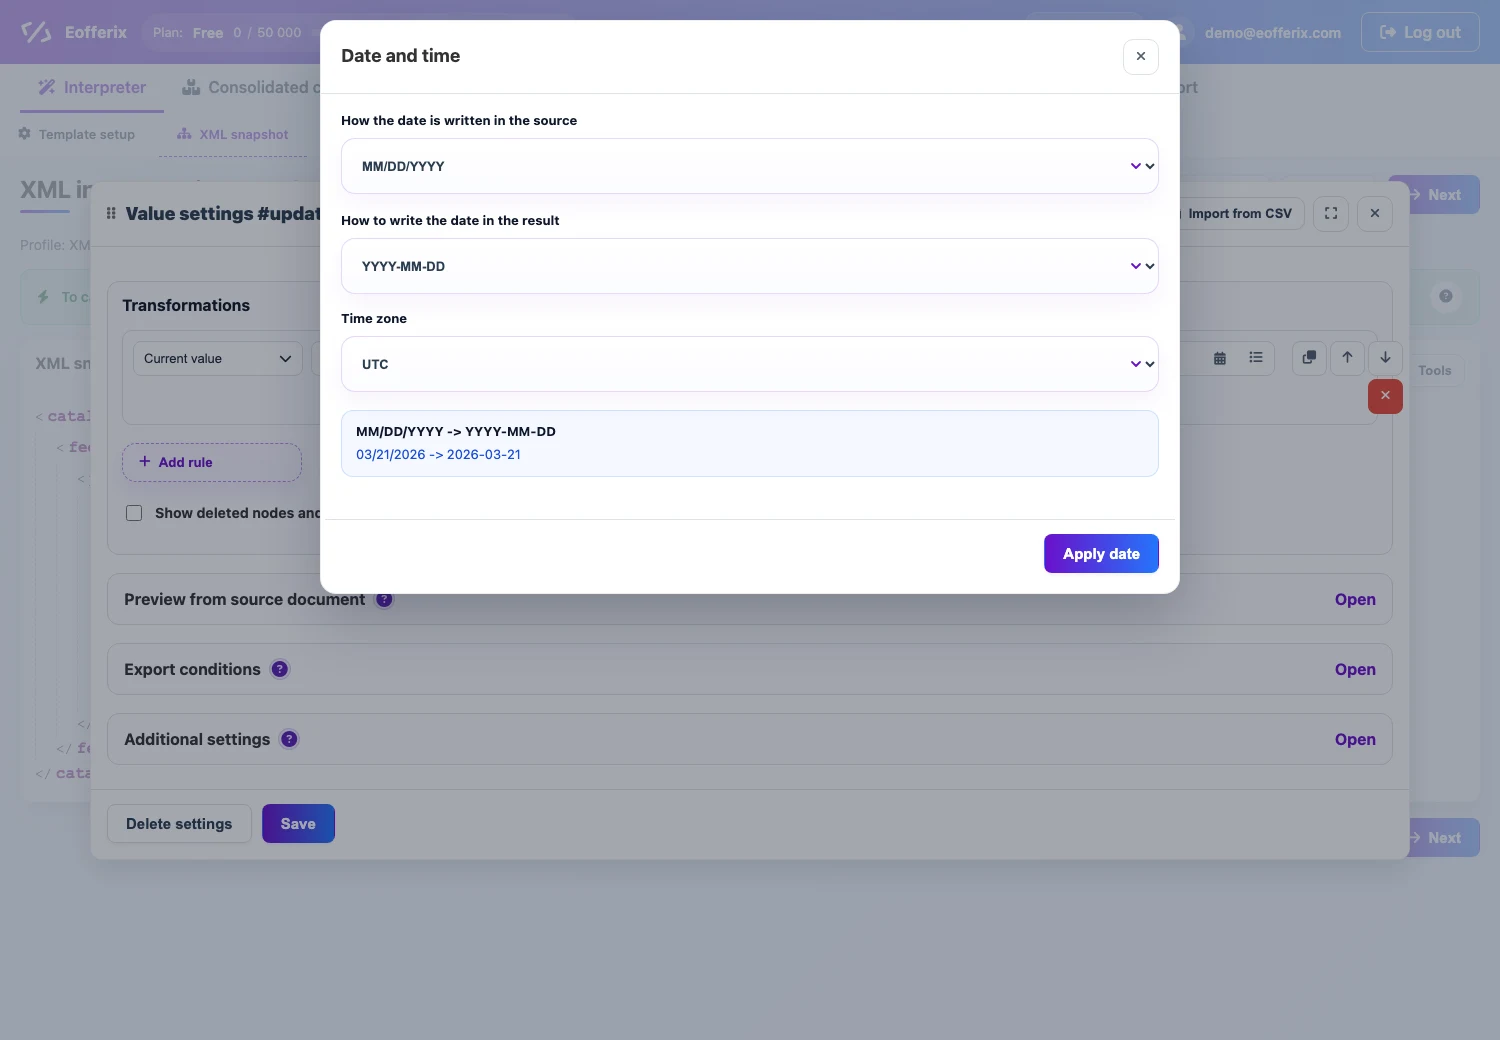Open the UTC time zone dropdown
This screenshot has width=1500, height=1040.
click(x=749, y=364)
